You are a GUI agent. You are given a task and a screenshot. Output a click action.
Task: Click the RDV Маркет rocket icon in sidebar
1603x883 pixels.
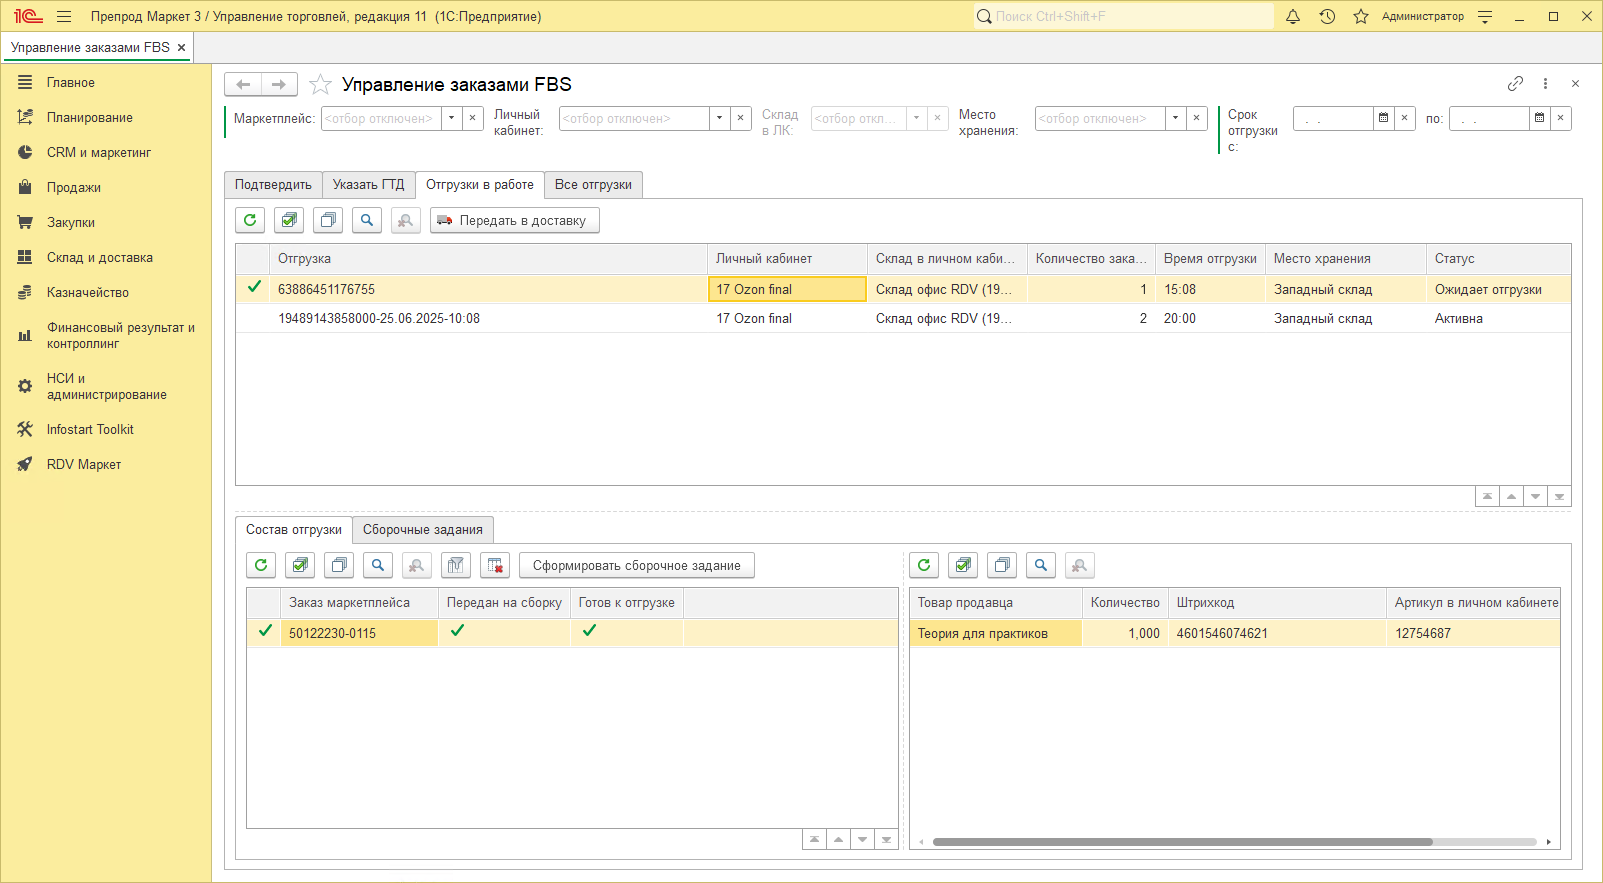tap(25, 464)
